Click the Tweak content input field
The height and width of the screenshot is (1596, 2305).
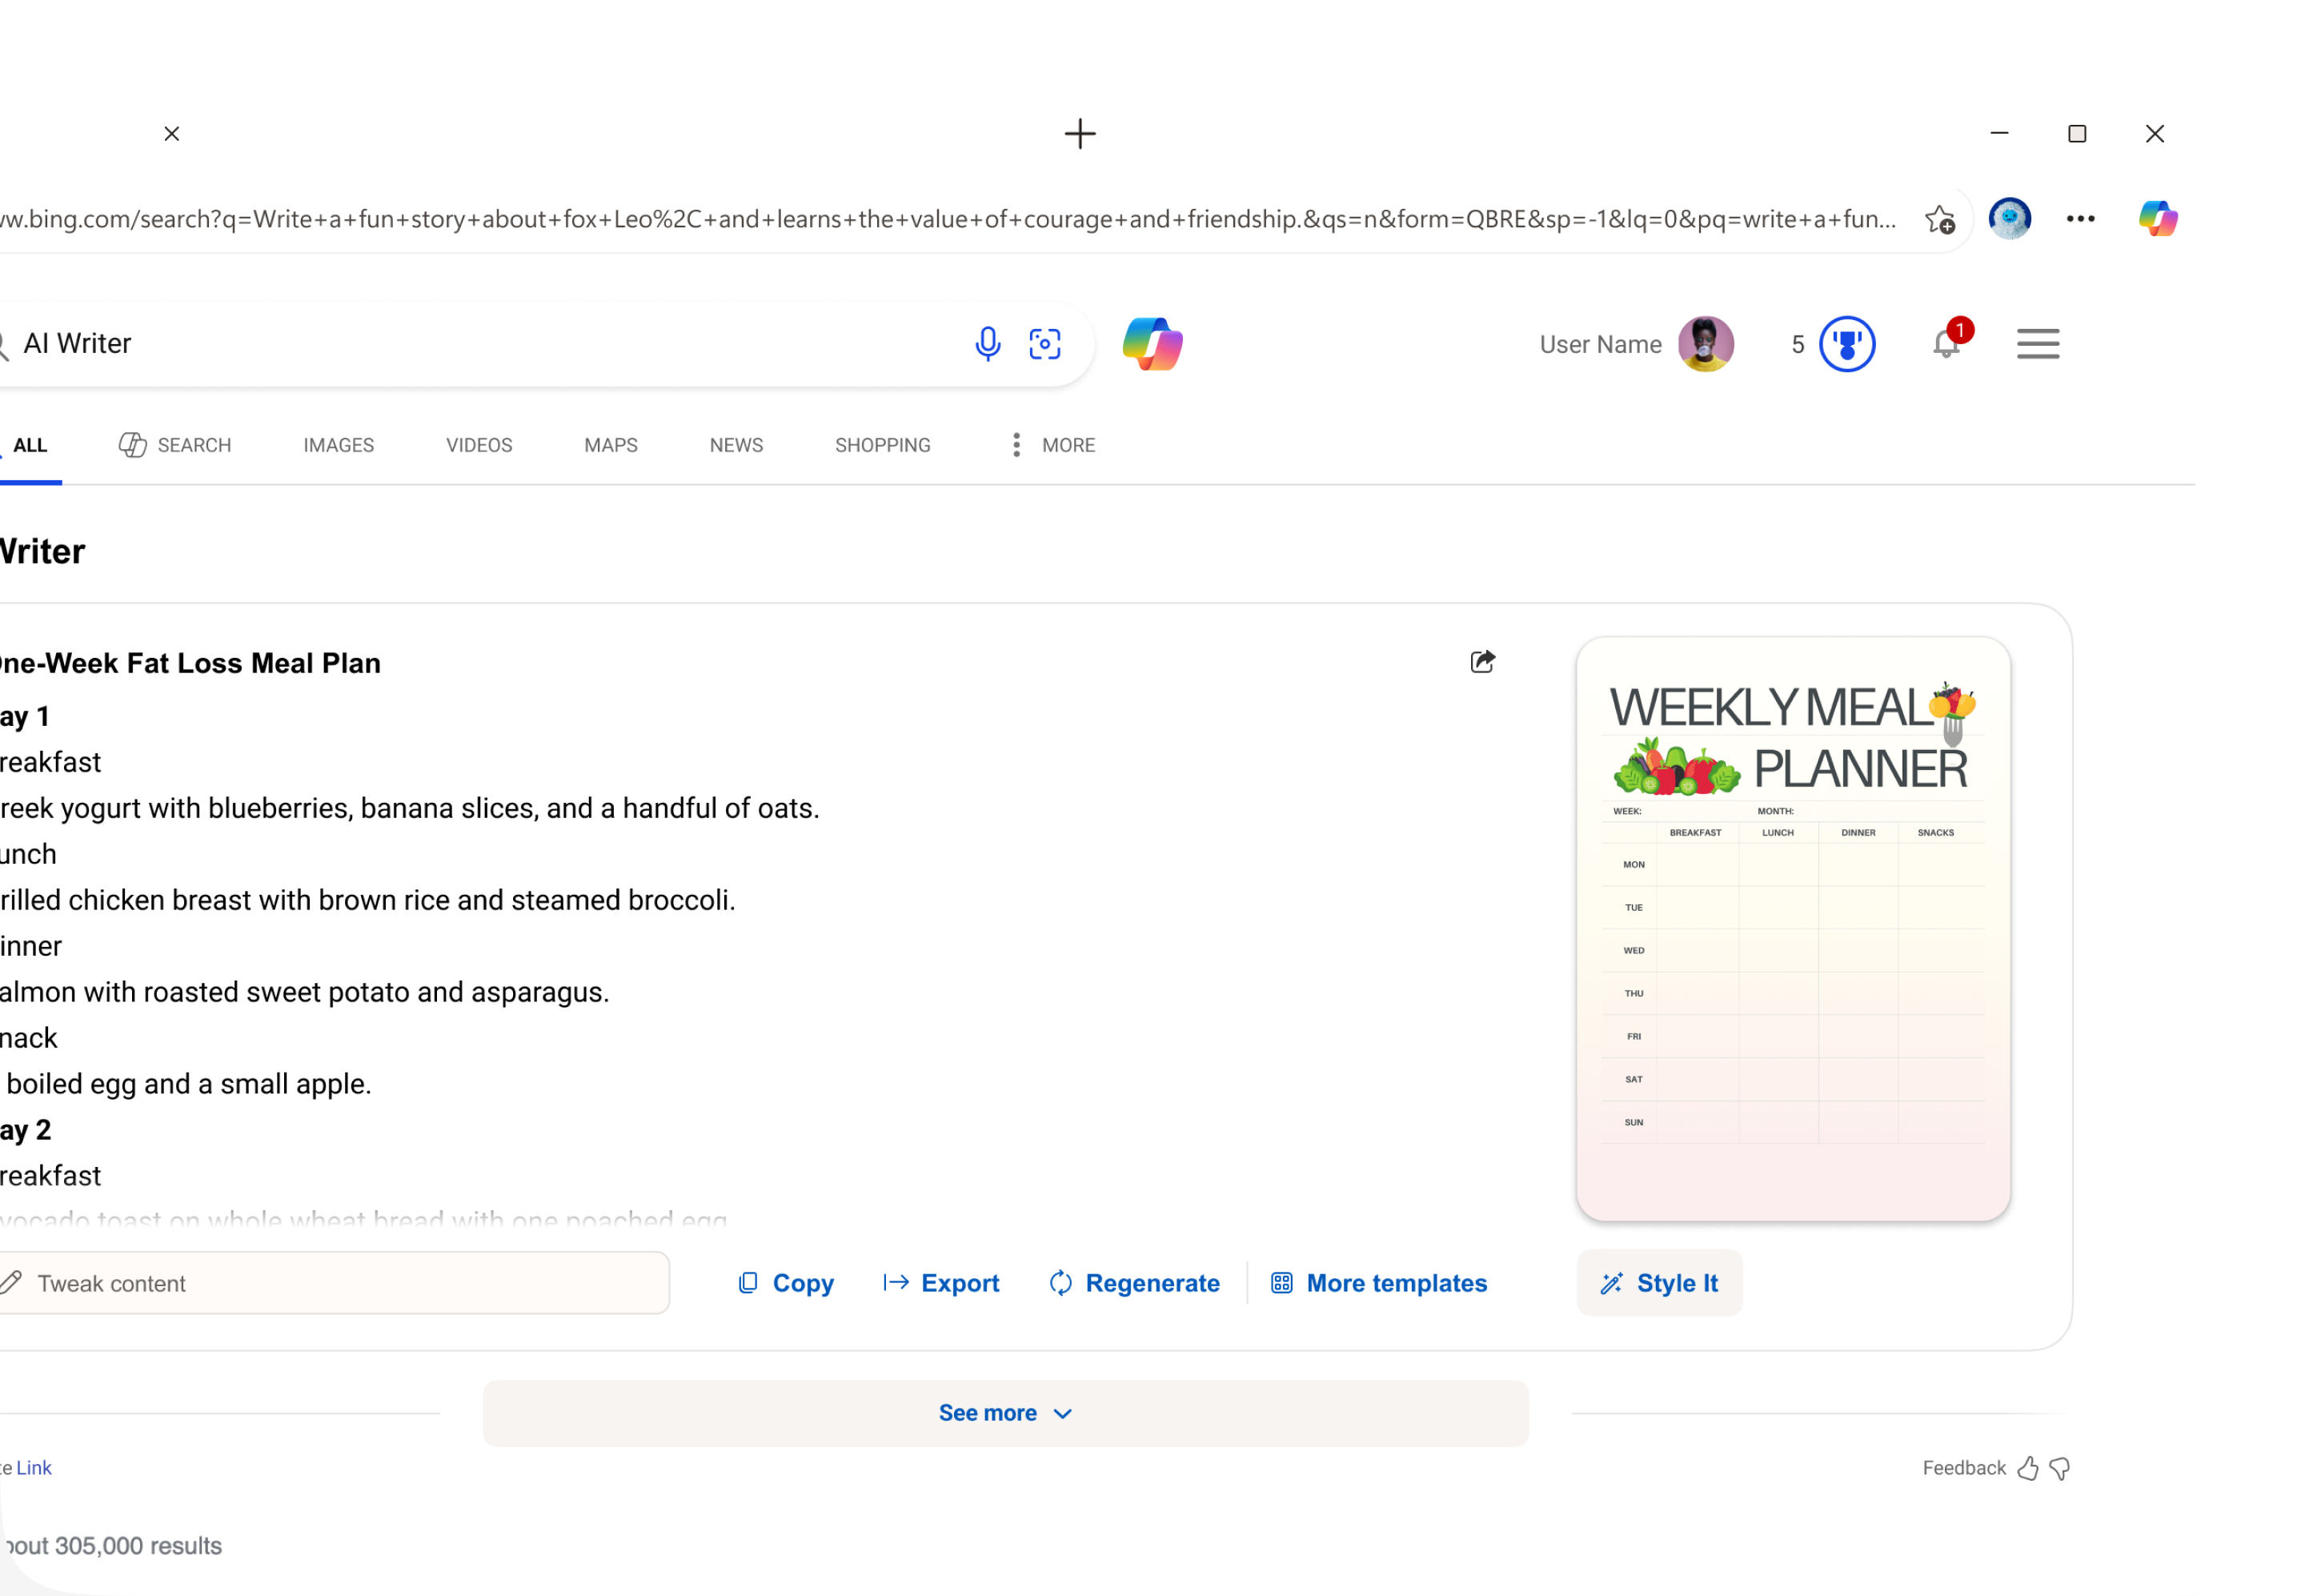pyautogui.click(x=334, y=1283)
